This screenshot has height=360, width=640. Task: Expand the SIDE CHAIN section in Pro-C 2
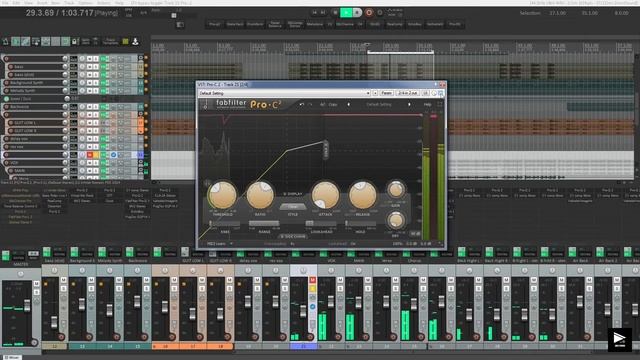pyautogui.click(x=292, y=236)
